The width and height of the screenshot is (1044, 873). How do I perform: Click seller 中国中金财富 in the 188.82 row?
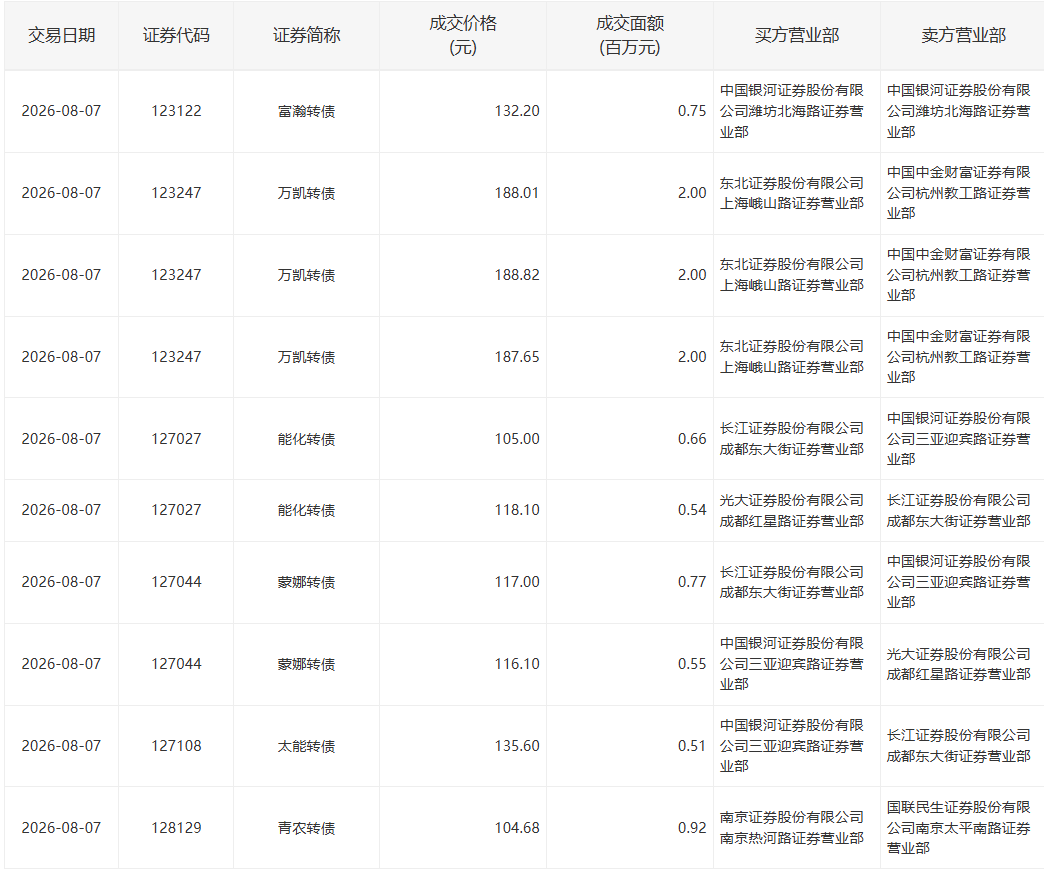(958, 275)
